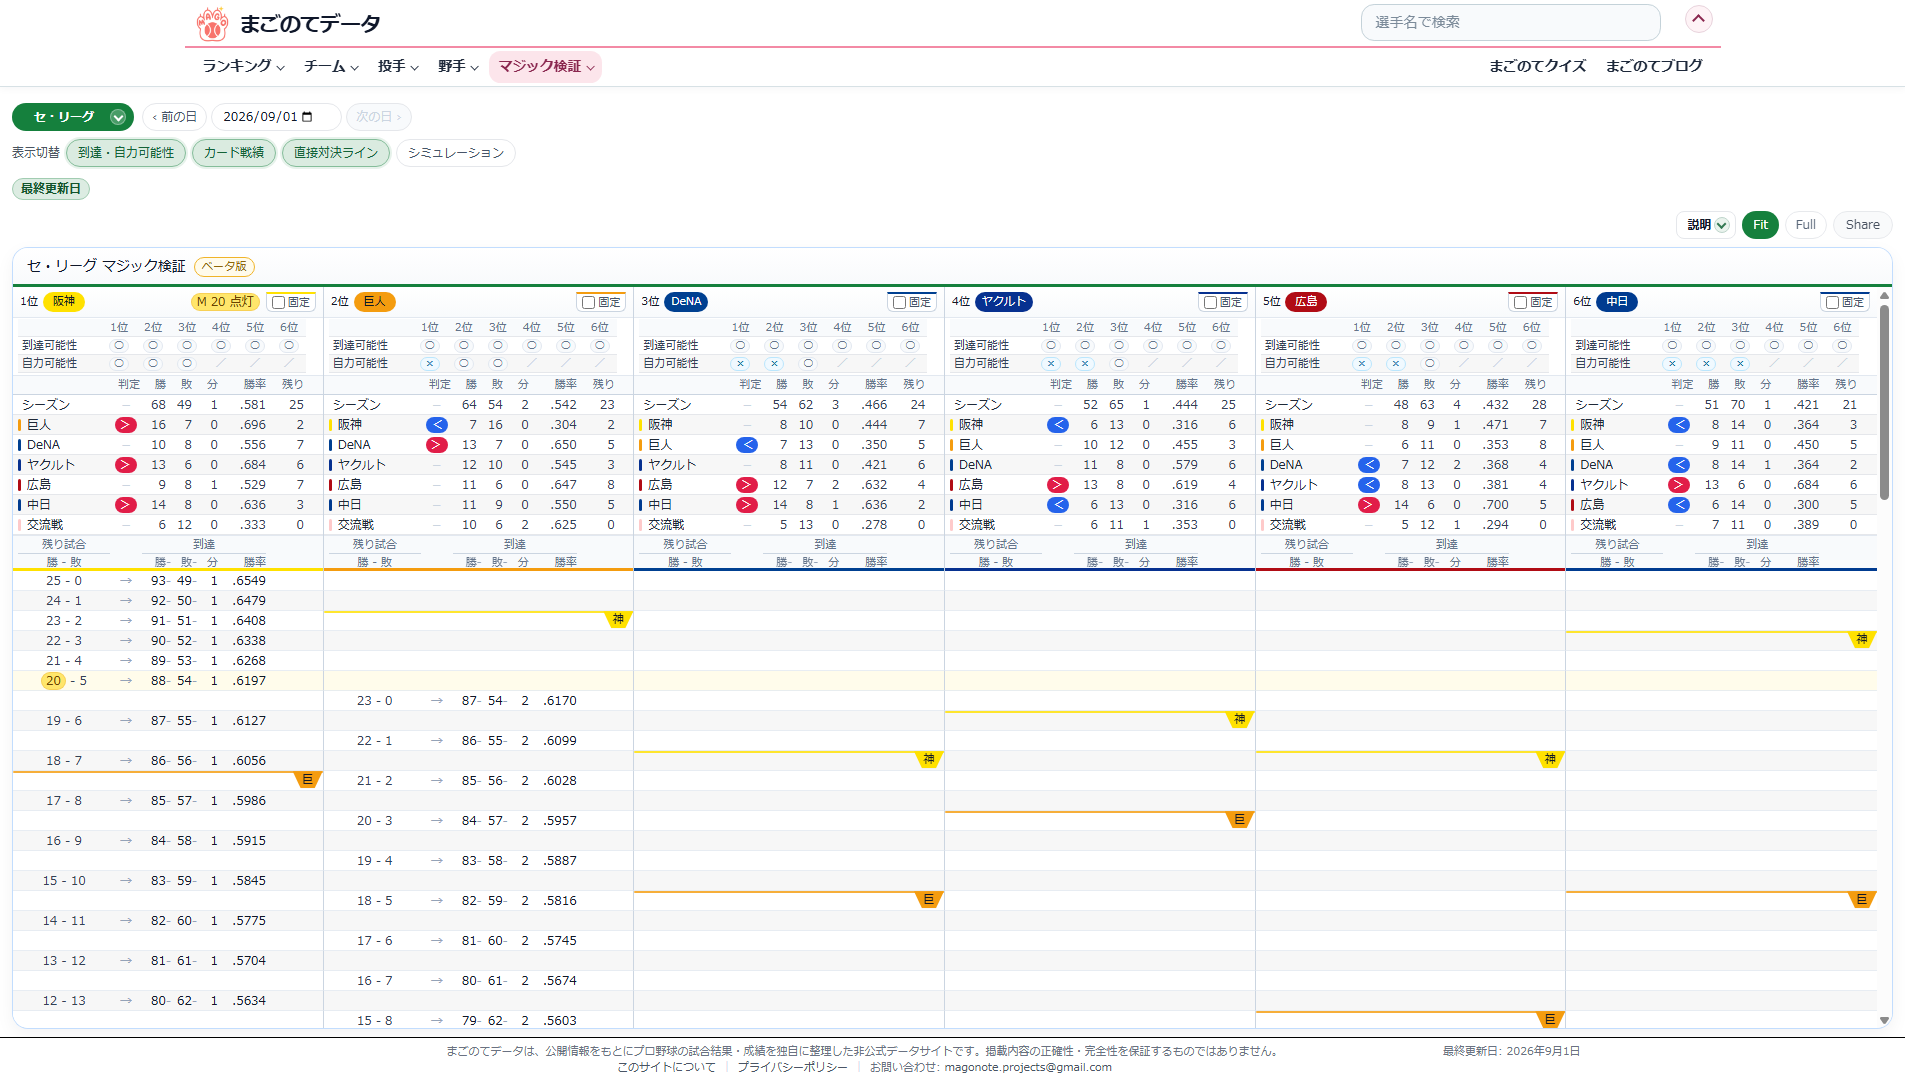Click the blue < badge in 巨人's 阪神 row
Viewport: 1920px width, 1080px height.
click(436, 425)
